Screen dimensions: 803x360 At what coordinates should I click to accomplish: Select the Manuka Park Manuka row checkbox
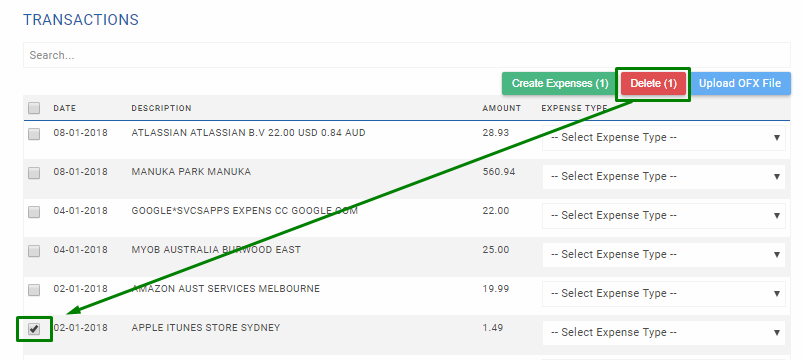click(x=34, y=173)
